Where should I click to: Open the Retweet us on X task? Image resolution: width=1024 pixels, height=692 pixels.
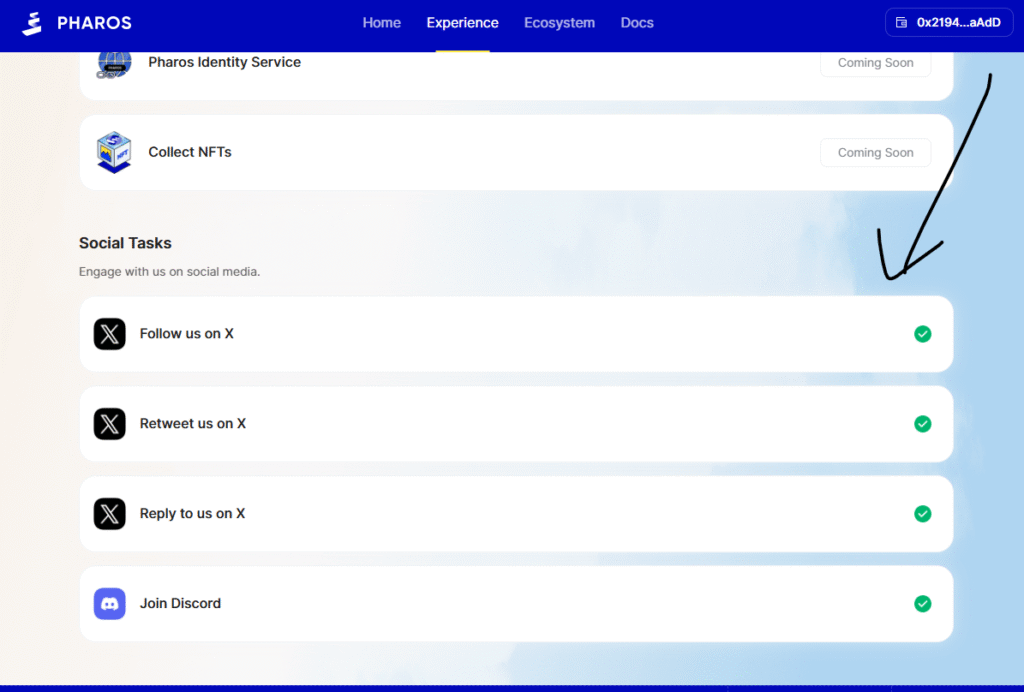pyautogui.click(x=517, y=424)
